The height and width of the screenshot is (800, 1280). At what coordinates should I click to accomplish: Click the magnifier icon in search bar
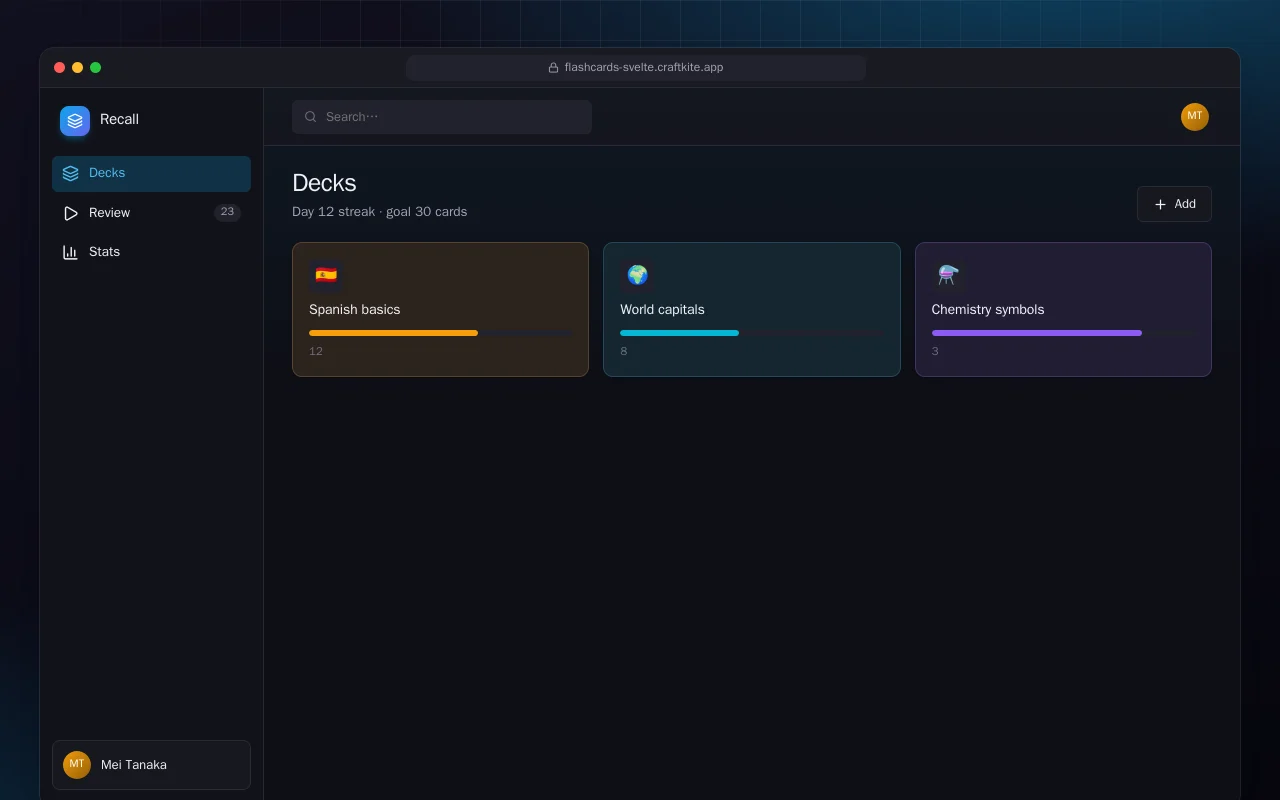coord(311,117)
